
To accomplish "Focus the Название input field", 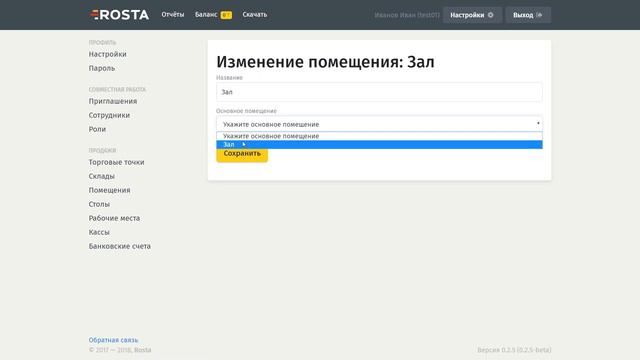I will coord(379,92).
